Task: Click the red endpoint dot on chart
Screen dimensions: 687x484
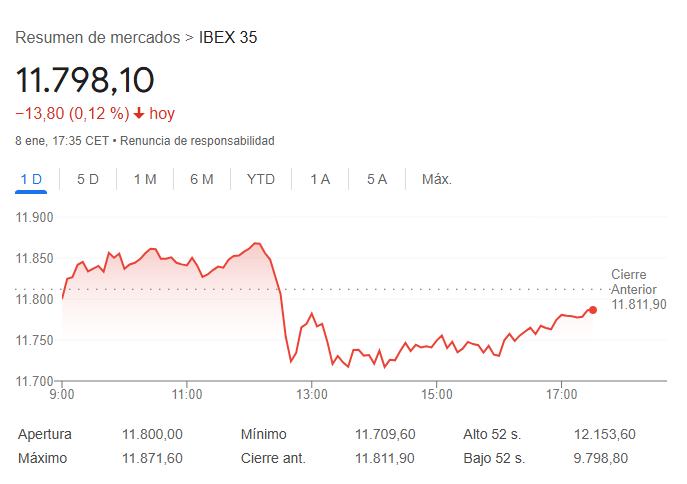Action: tap(593, 310)
